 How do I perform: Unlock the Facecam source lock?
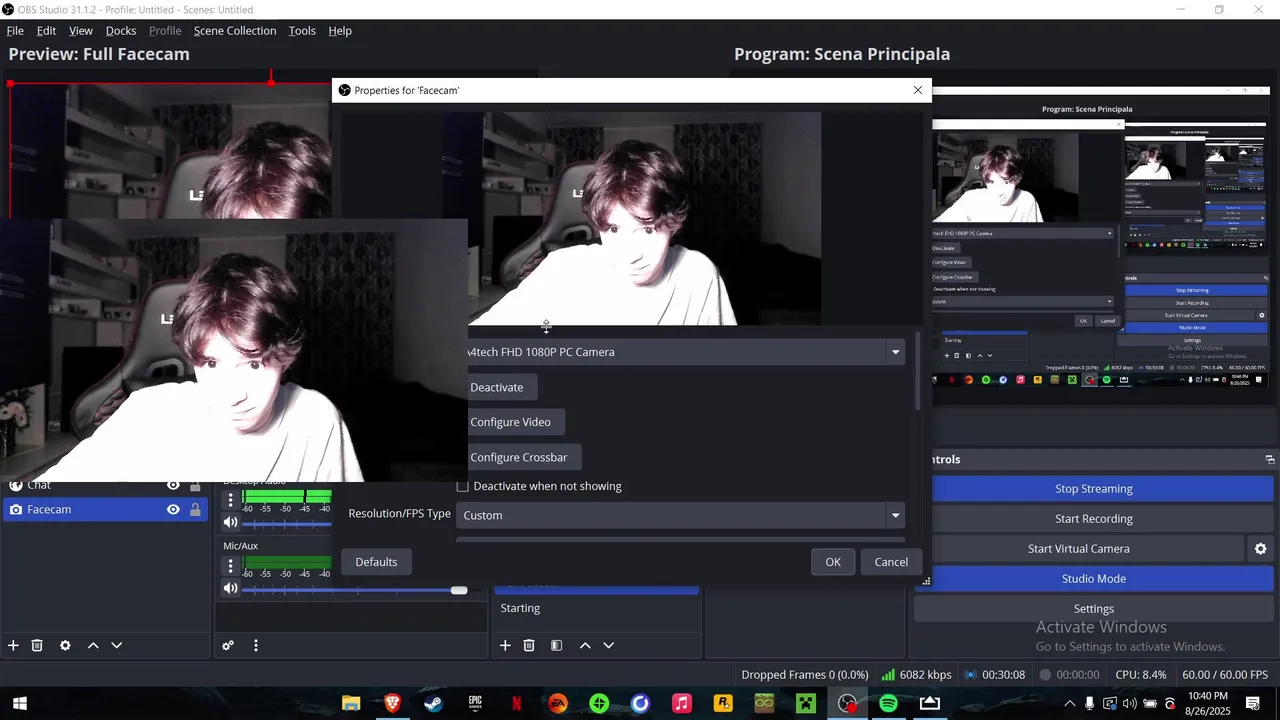(195, 510)
